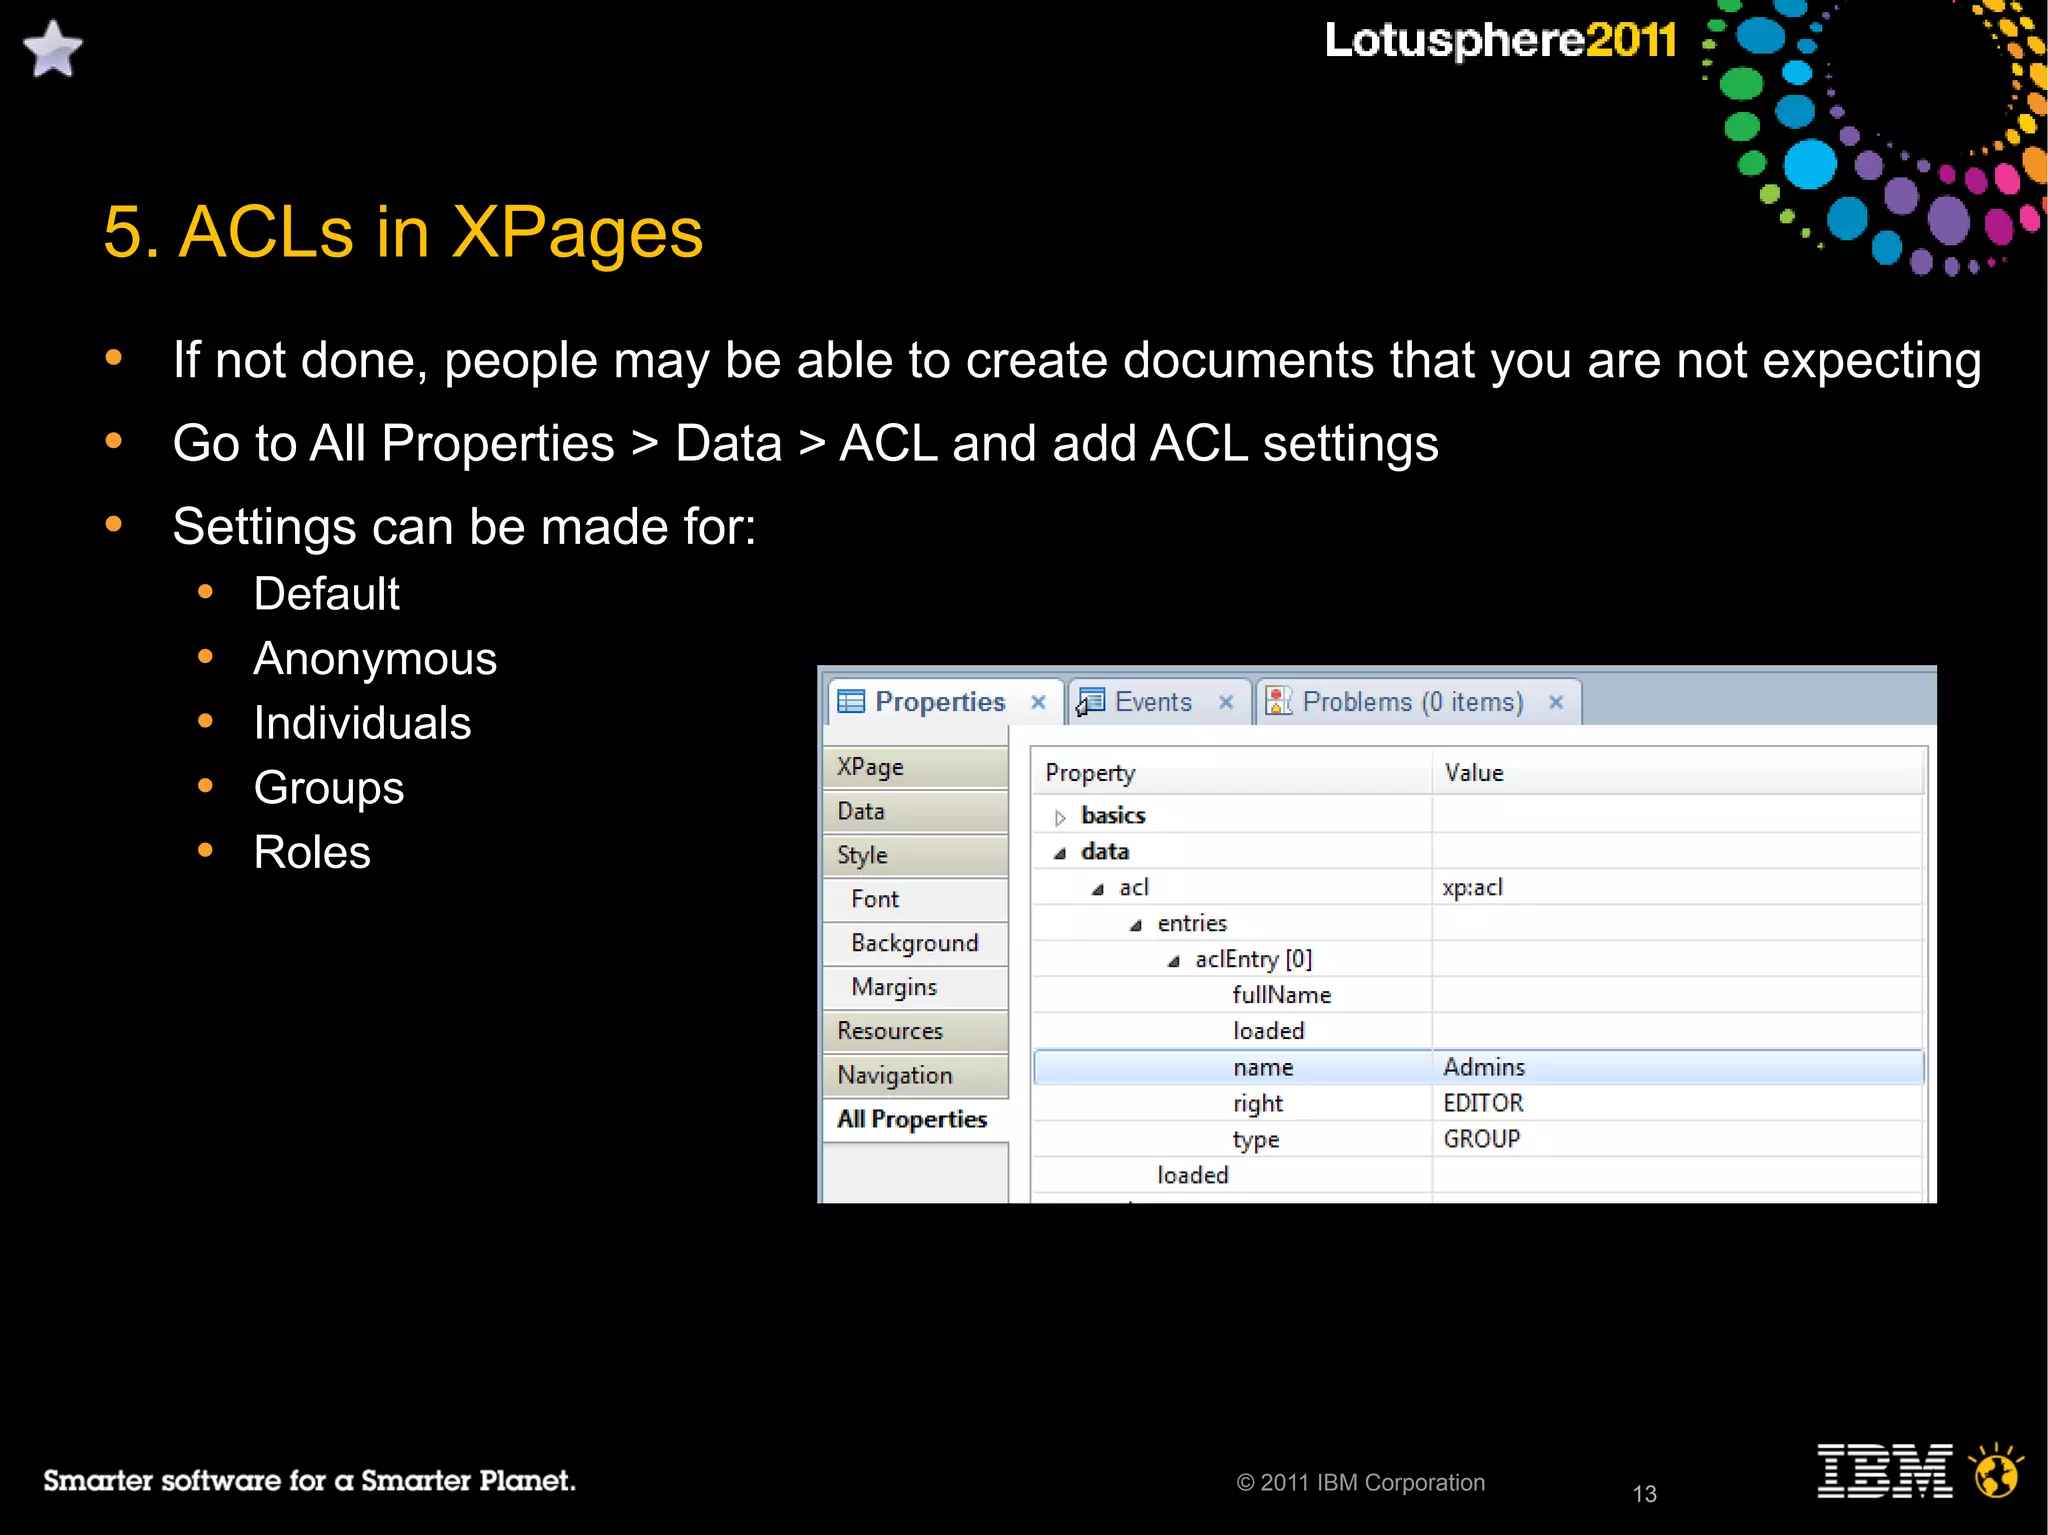Select the name property row

[x=1478, y=1067]
